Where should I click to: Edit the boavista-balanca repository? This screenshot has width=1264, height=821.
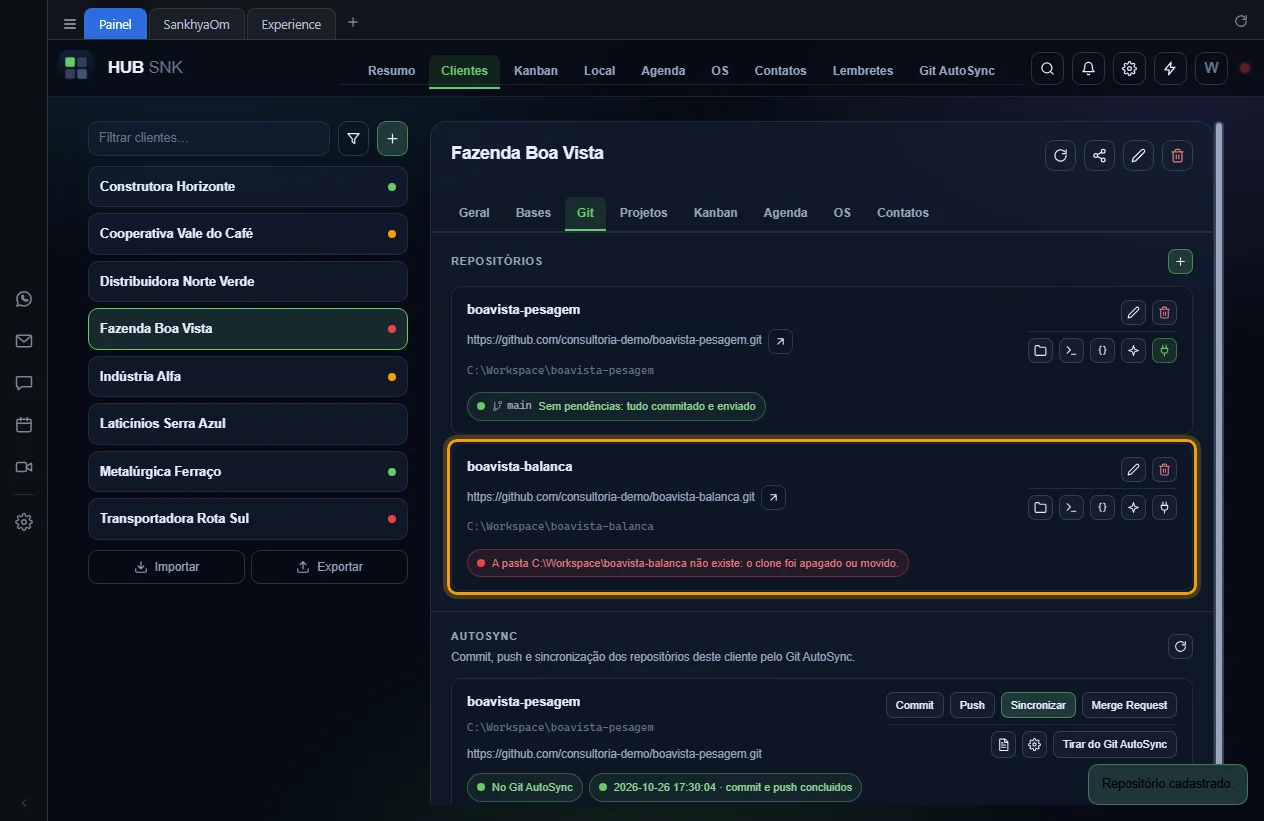coord(1133,469)
